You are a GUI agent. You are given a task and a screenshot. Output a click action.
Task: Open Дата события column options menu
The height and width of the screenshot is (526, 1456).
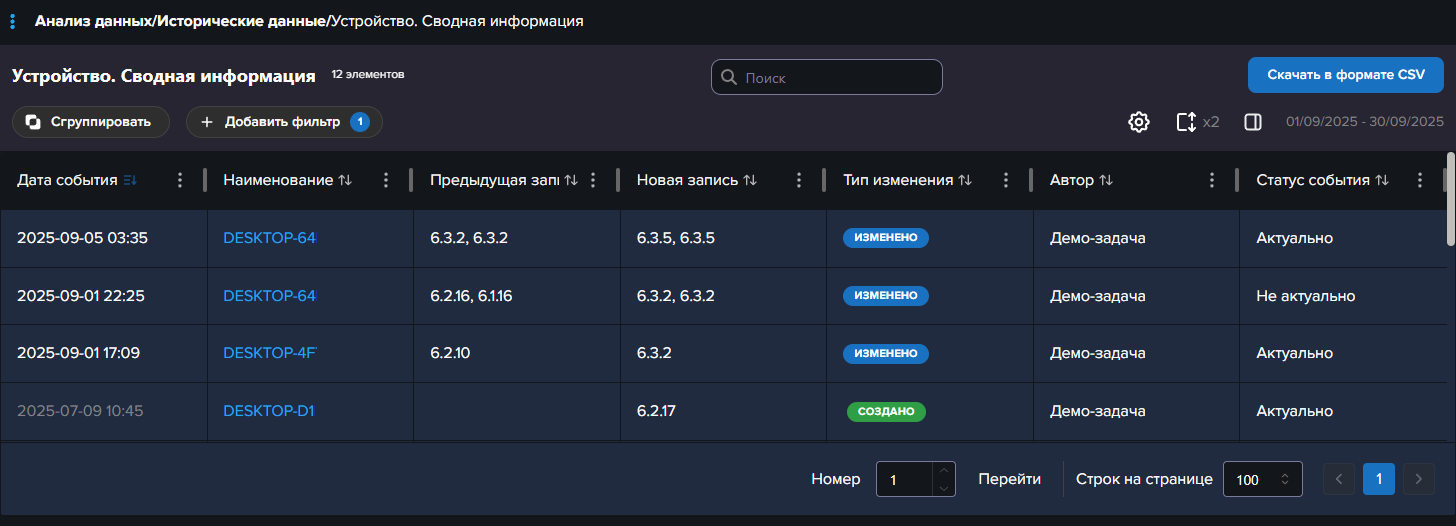[180, 180]
